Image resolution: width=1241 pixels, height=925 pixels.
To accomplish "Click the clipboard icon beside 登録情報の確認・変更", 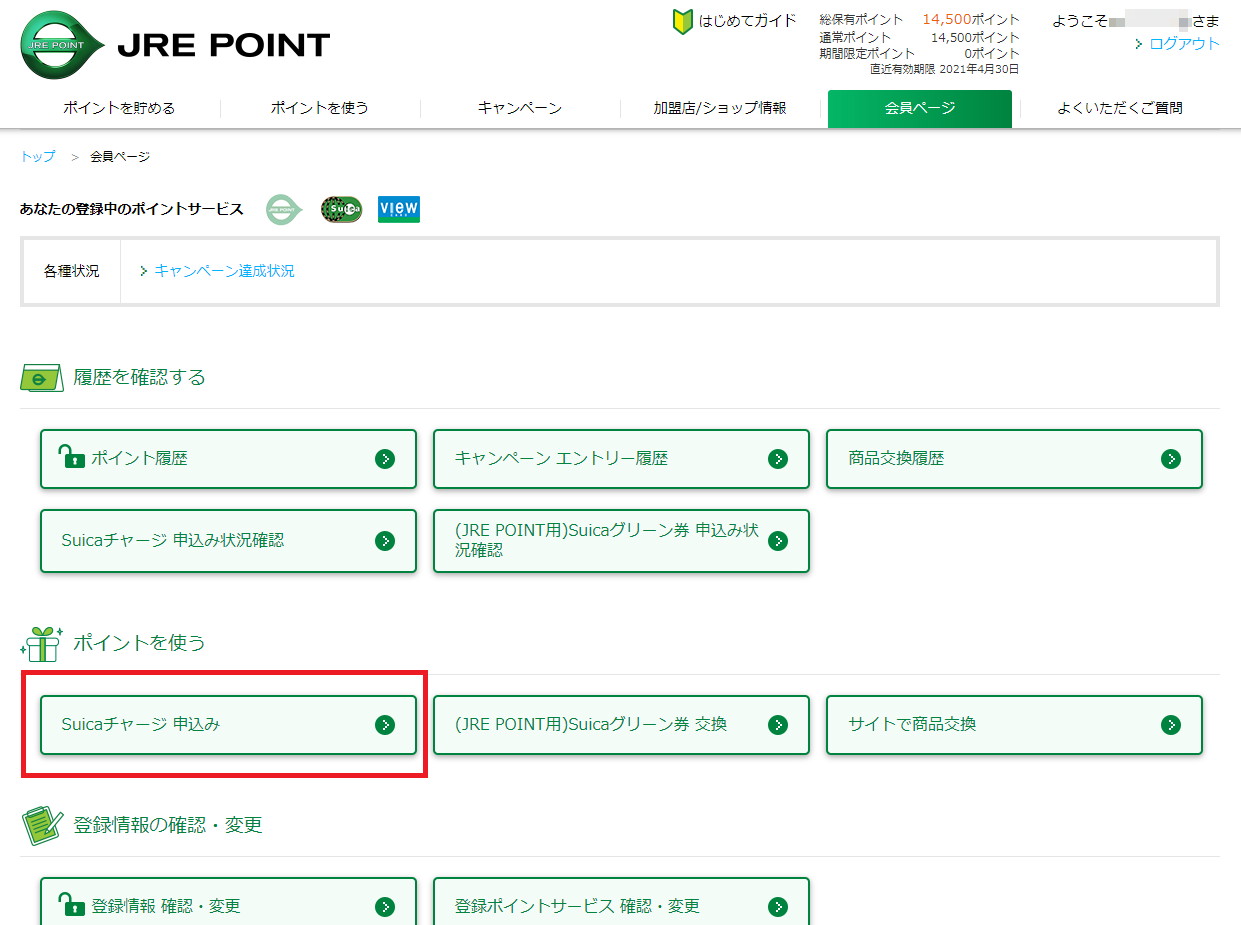I will [42, 825].
